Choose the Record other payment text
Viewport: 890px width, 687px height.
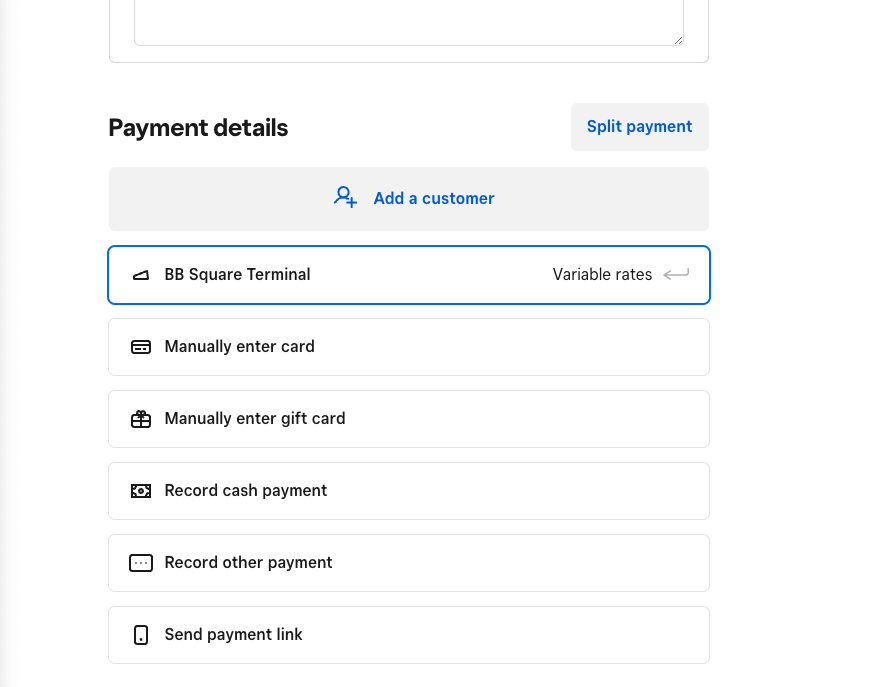[x=248, y=562]
